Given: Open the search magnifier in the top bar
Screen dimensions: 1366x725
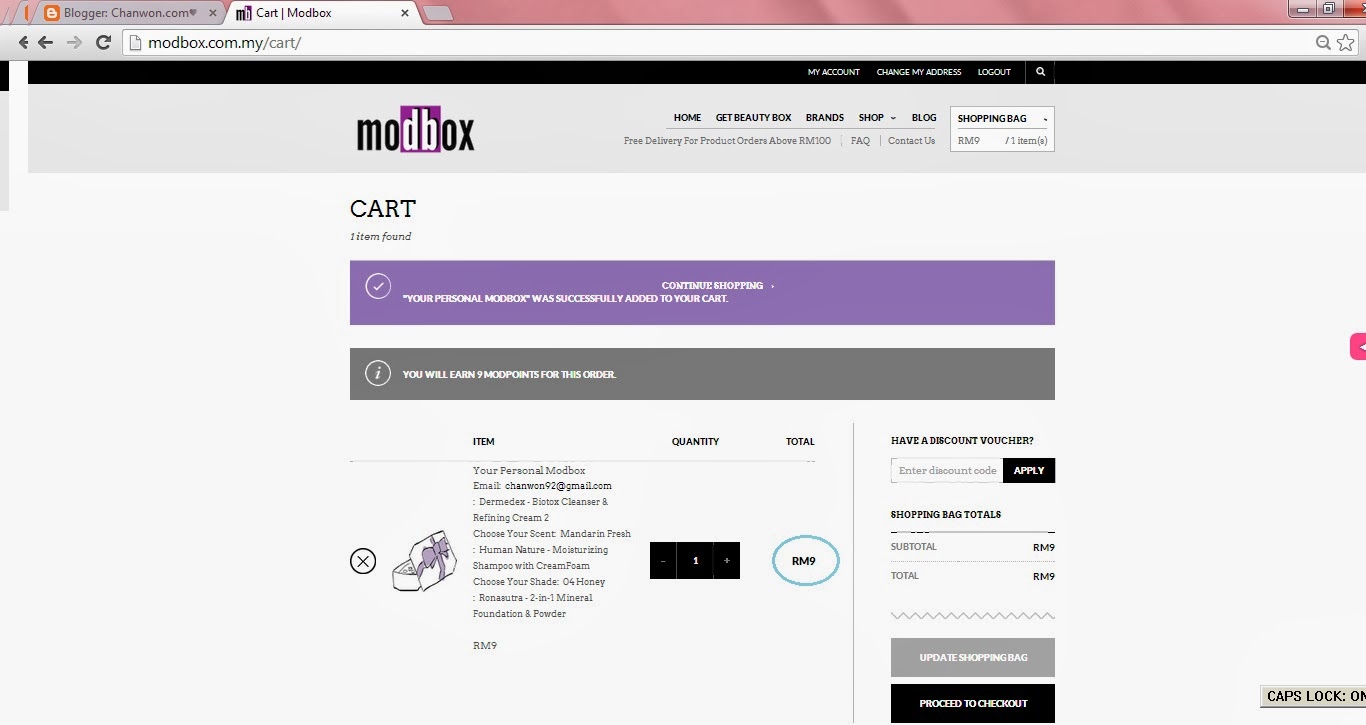Looking at the screenshot, I should pyautogui.click(x=1040, y=71).
